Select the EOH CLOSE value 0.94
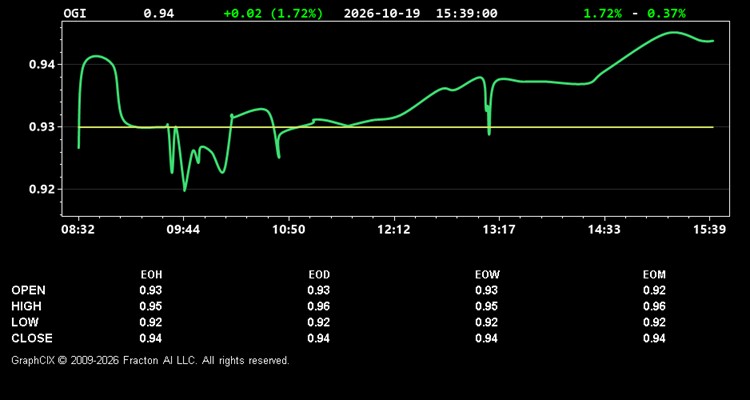This screenshot has height=400, width=750. click(x=151, y=338)
